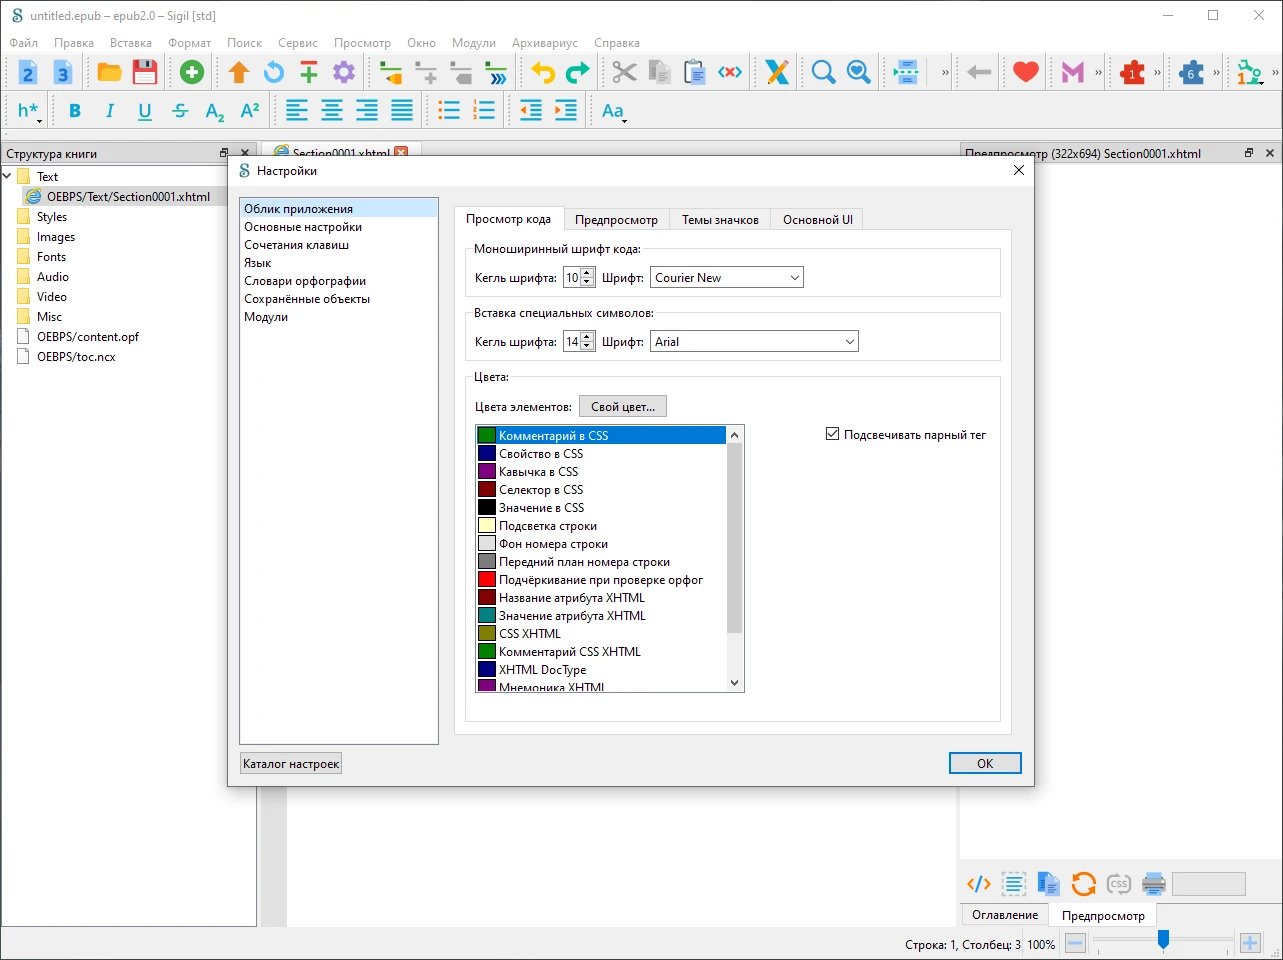This screenshot has width=1283, height=960.
Task: Click the Superscript icon
Action: pyautogui.click(x=250, y=111)
